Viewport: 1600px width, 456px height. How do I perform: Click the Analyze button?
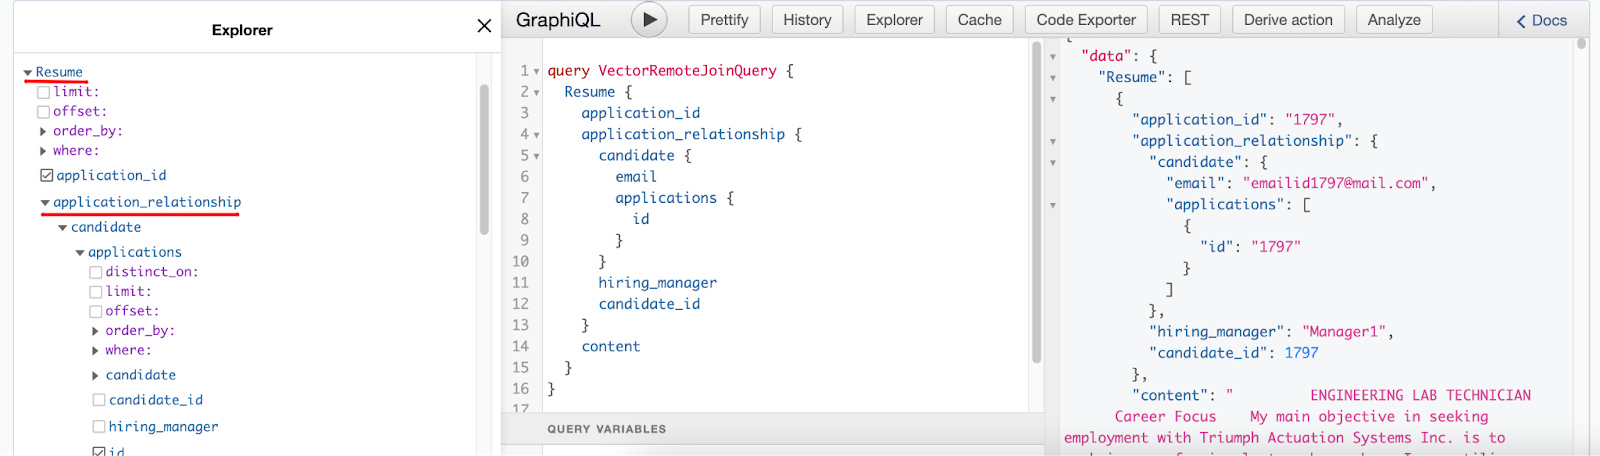(x=1394, y=20)
